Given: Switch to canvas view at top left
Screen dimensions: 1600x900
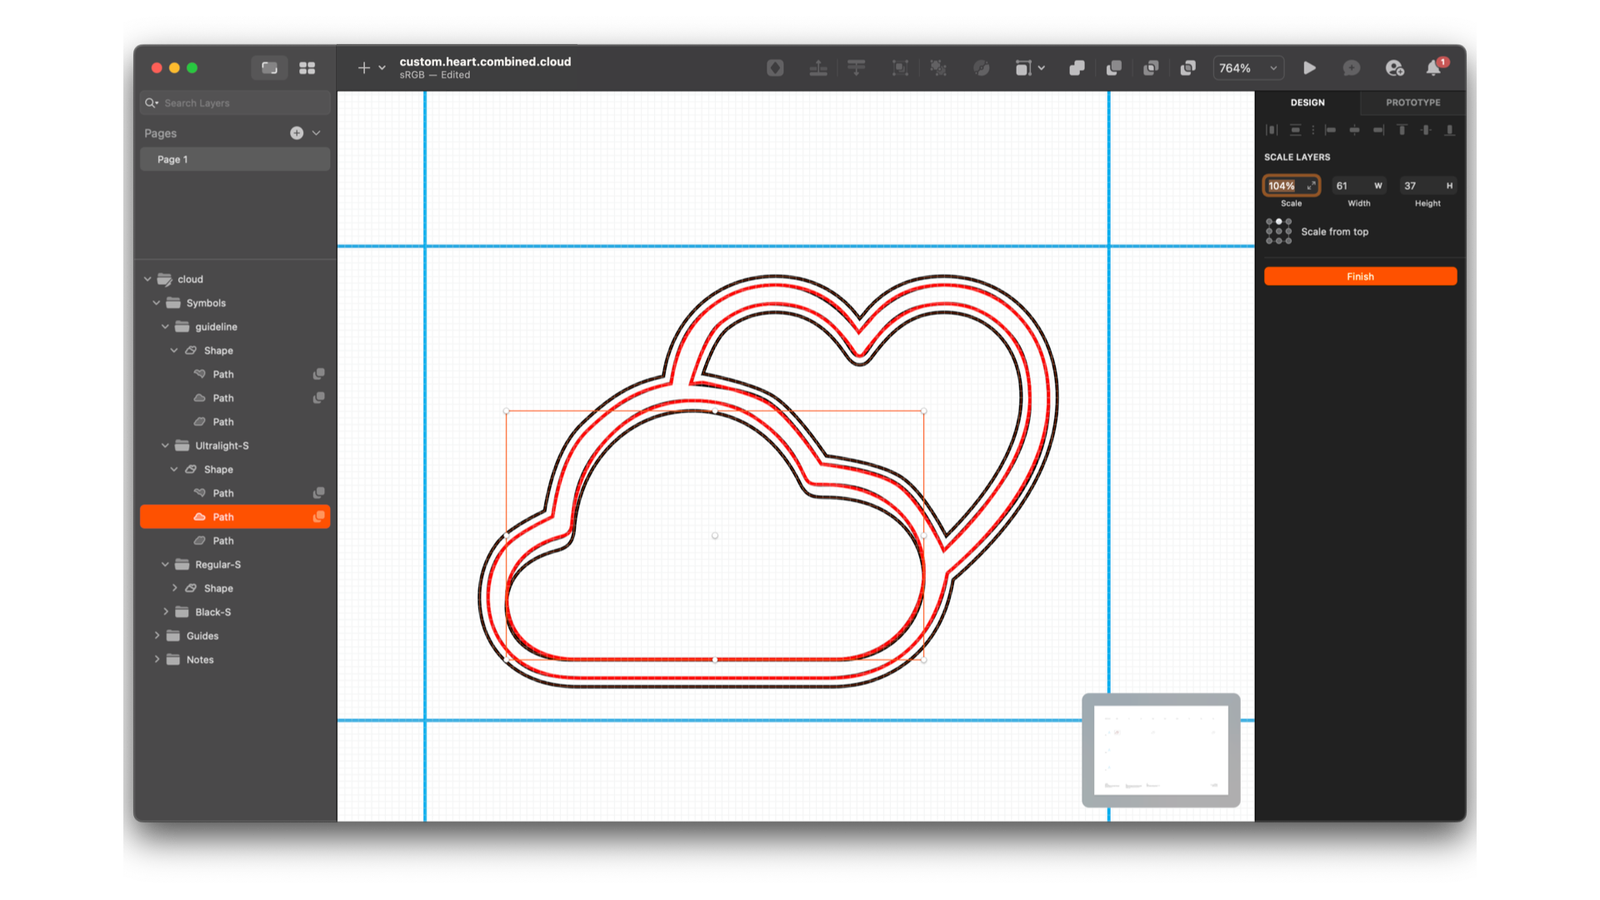Looking at the screenshot, I should [268, 67].
